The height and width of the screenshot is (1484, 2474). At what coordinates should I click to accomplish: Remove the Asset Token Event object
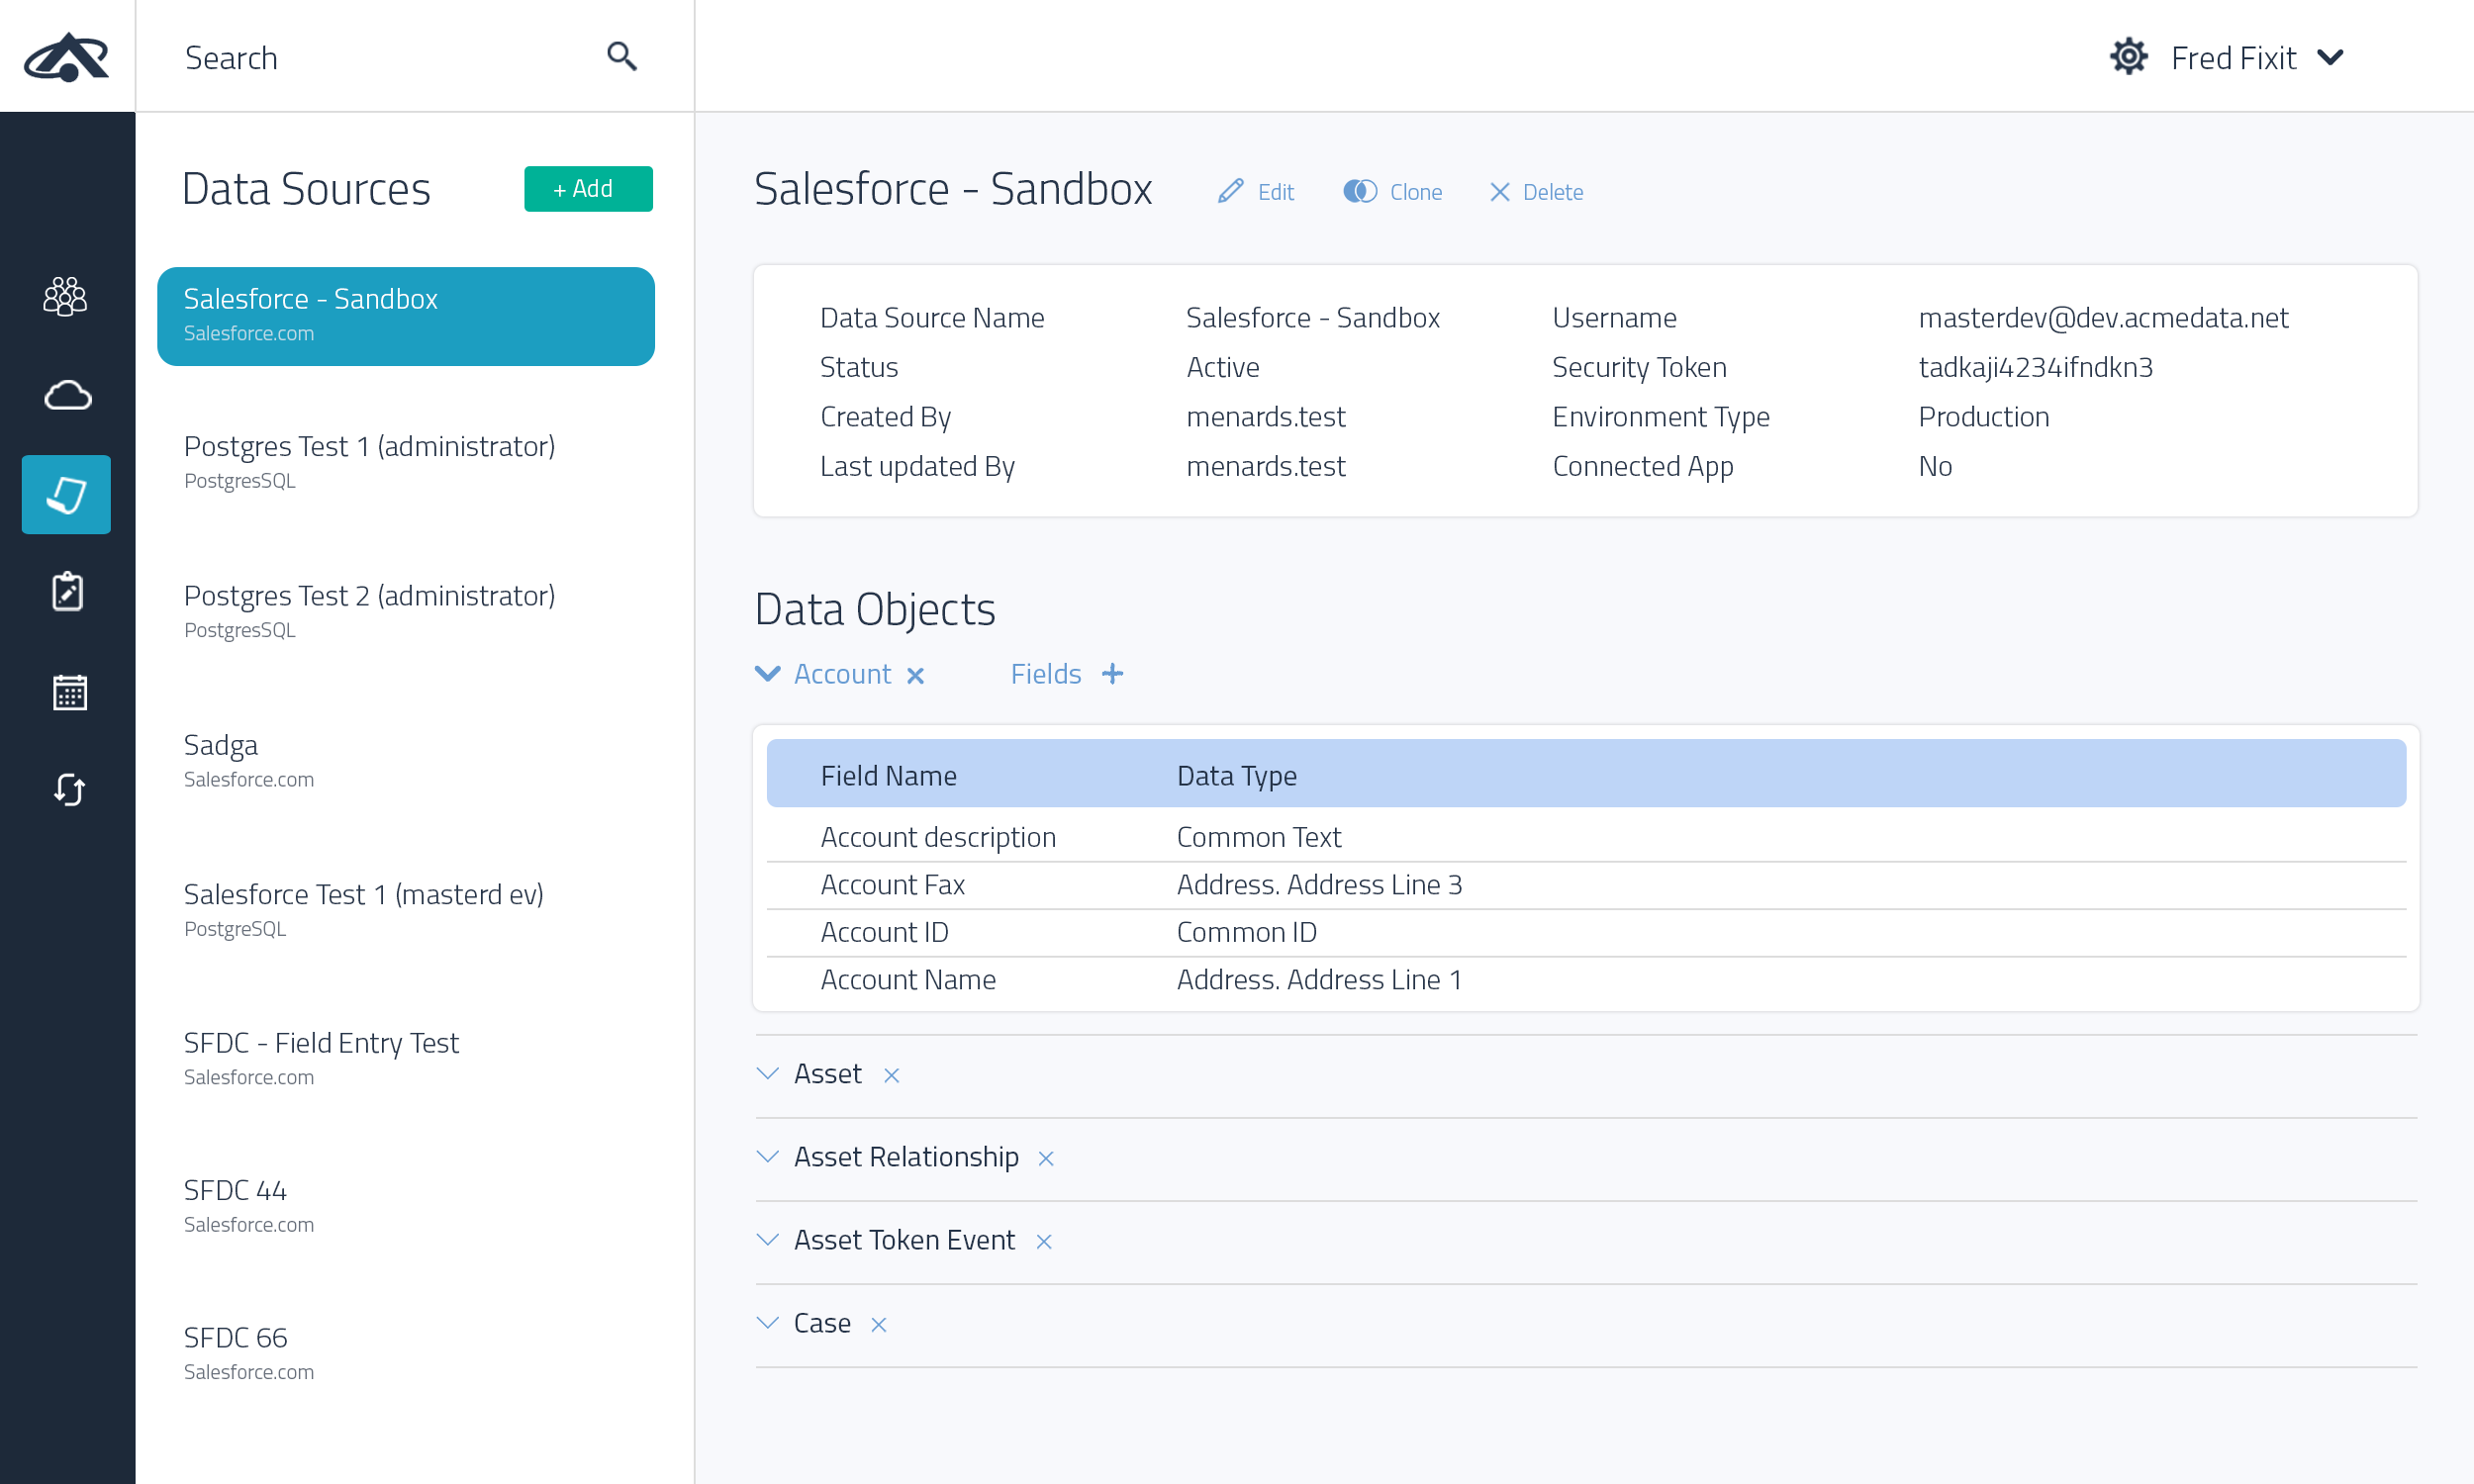click(1043, 1241)
